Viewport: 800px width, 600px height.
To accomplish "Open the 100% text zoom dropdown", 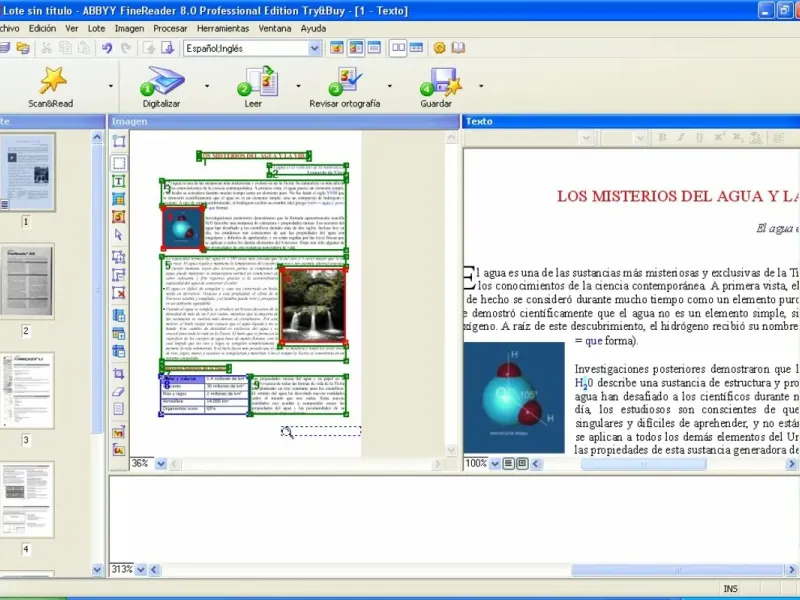I will (494, 464).
